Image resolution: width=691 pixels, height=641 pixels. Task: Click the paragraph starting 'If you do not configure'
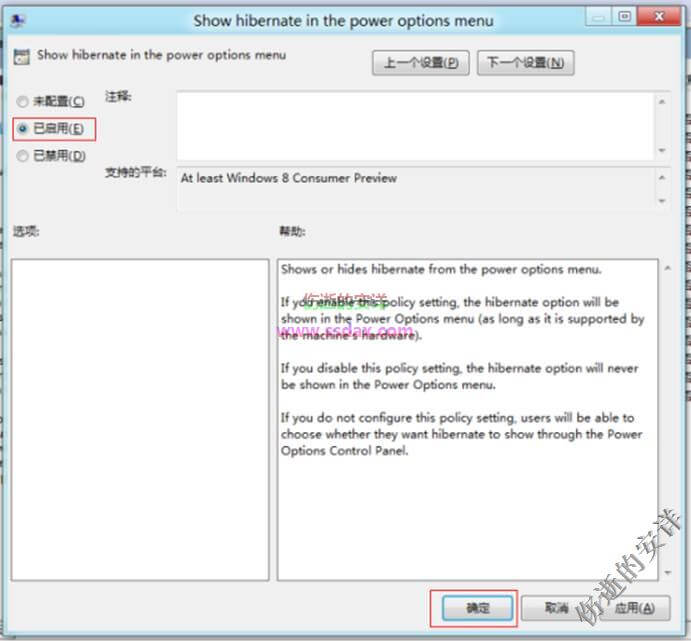(x=461, y=434)
